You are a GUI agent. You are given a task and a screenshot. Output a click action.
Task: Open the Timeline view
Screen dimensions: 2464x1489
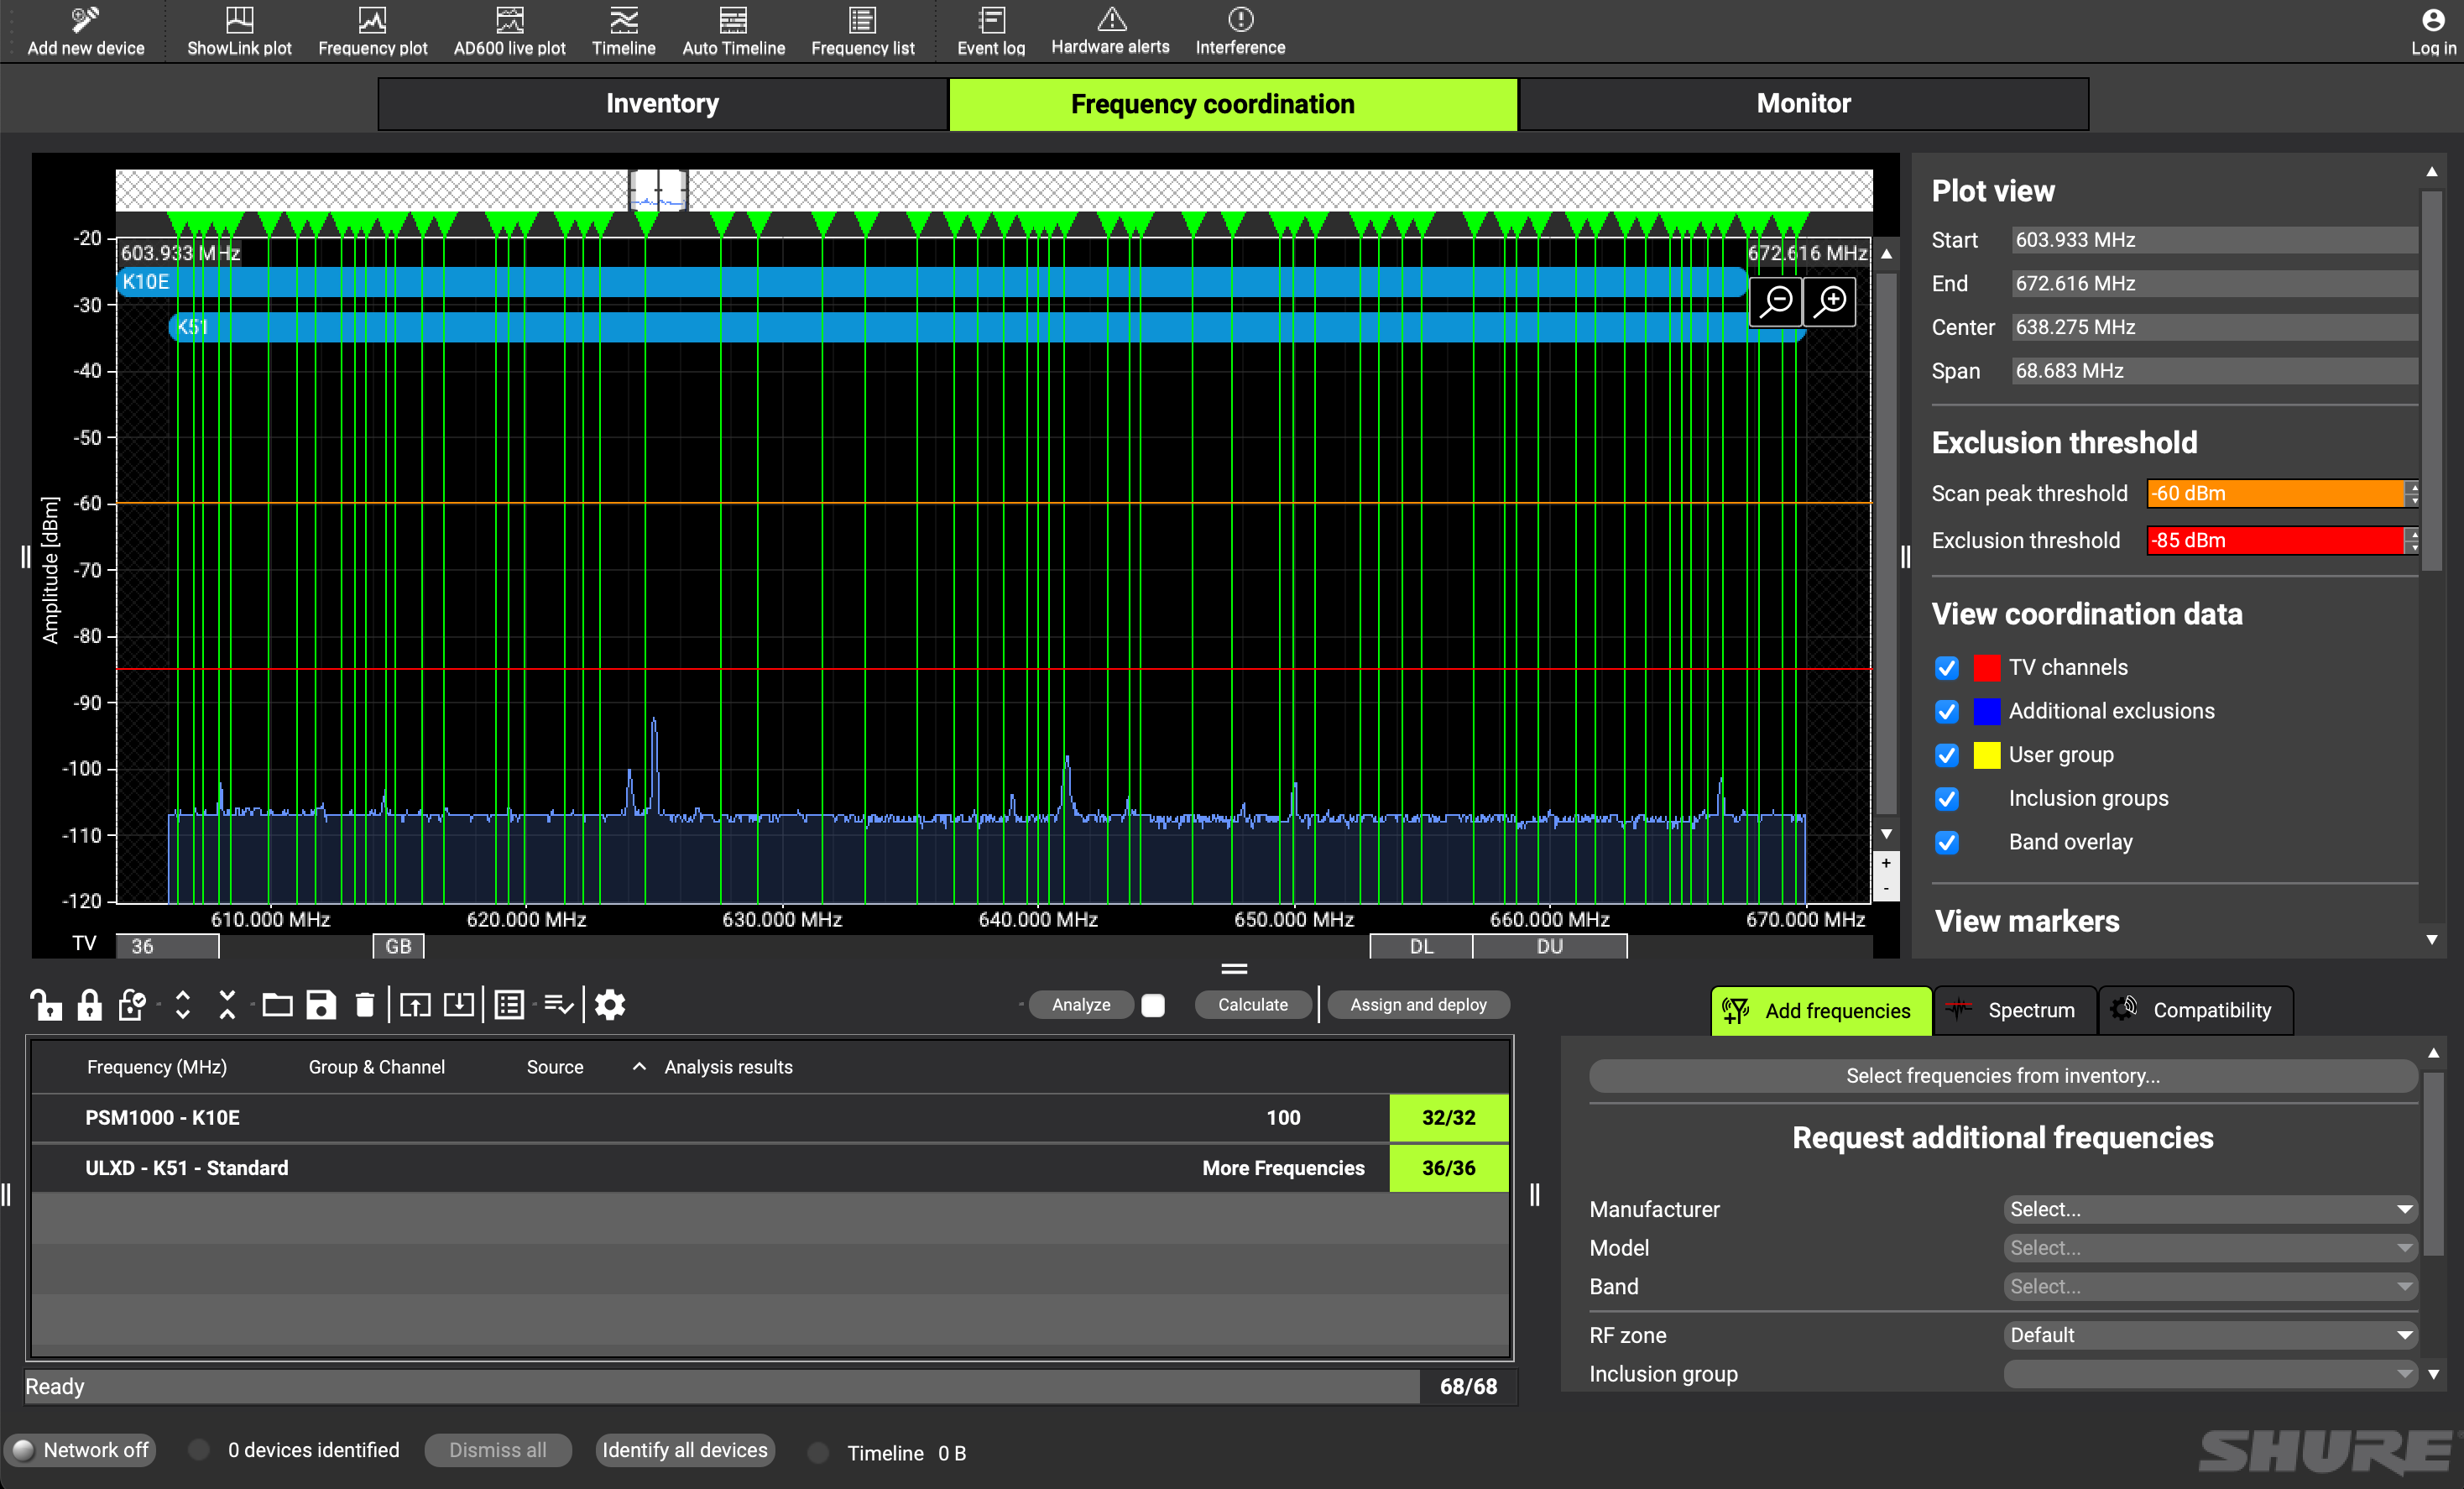[623, 30]
